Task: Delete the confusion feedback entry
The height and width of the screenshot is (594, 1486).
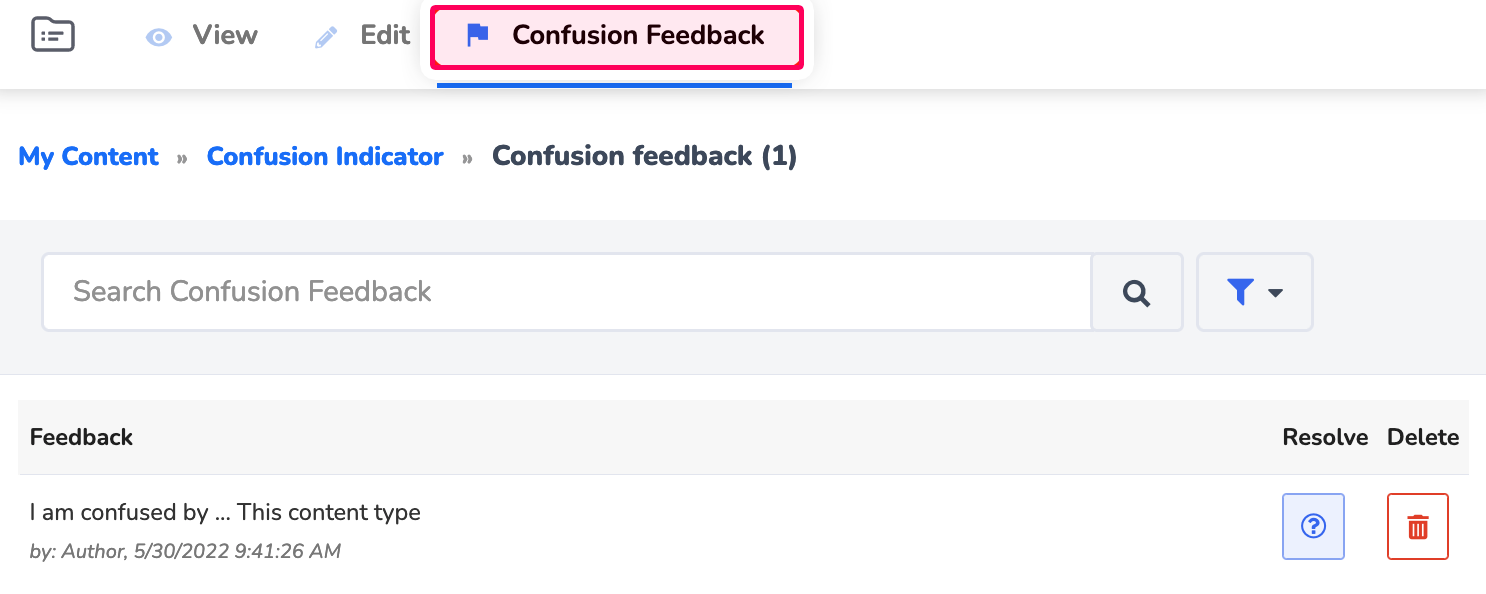Action: 1417,526
